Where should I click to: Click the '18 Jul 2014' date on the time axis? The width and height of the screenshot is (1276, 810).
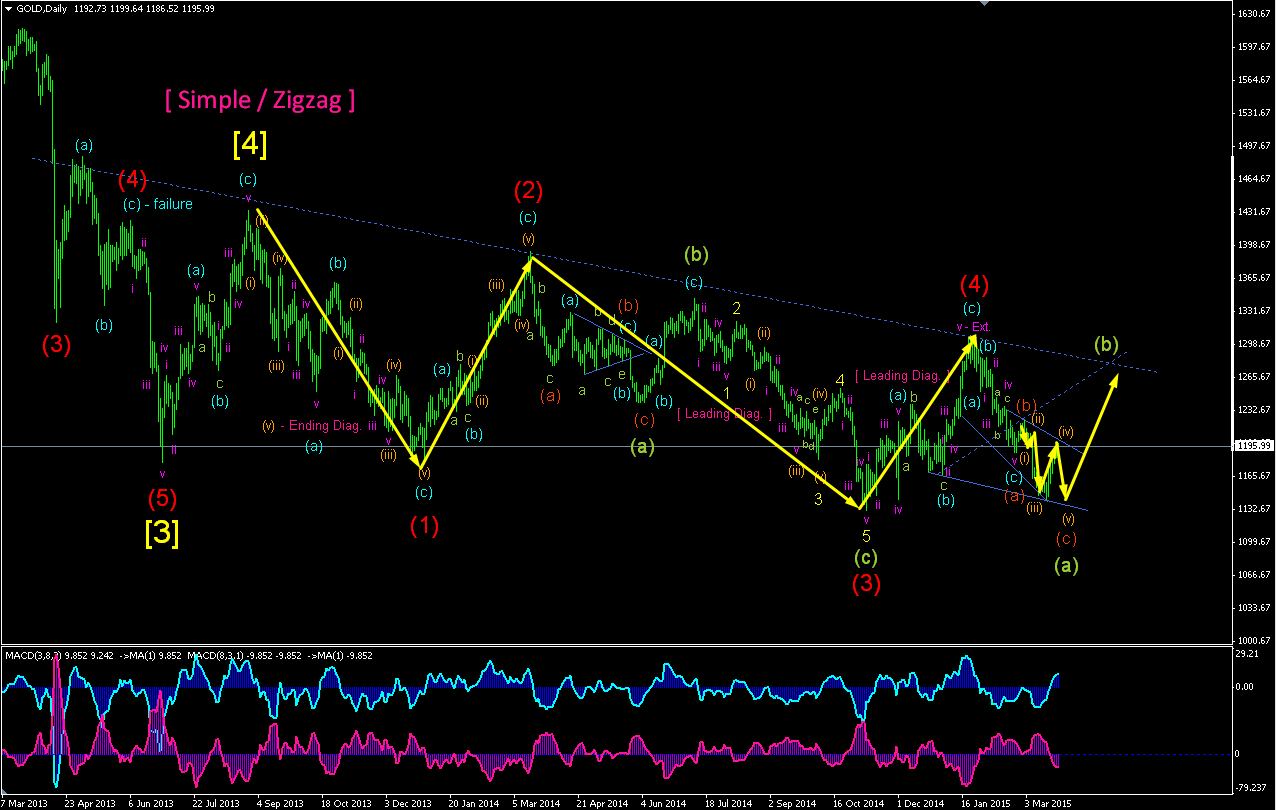tap(727, 803)
